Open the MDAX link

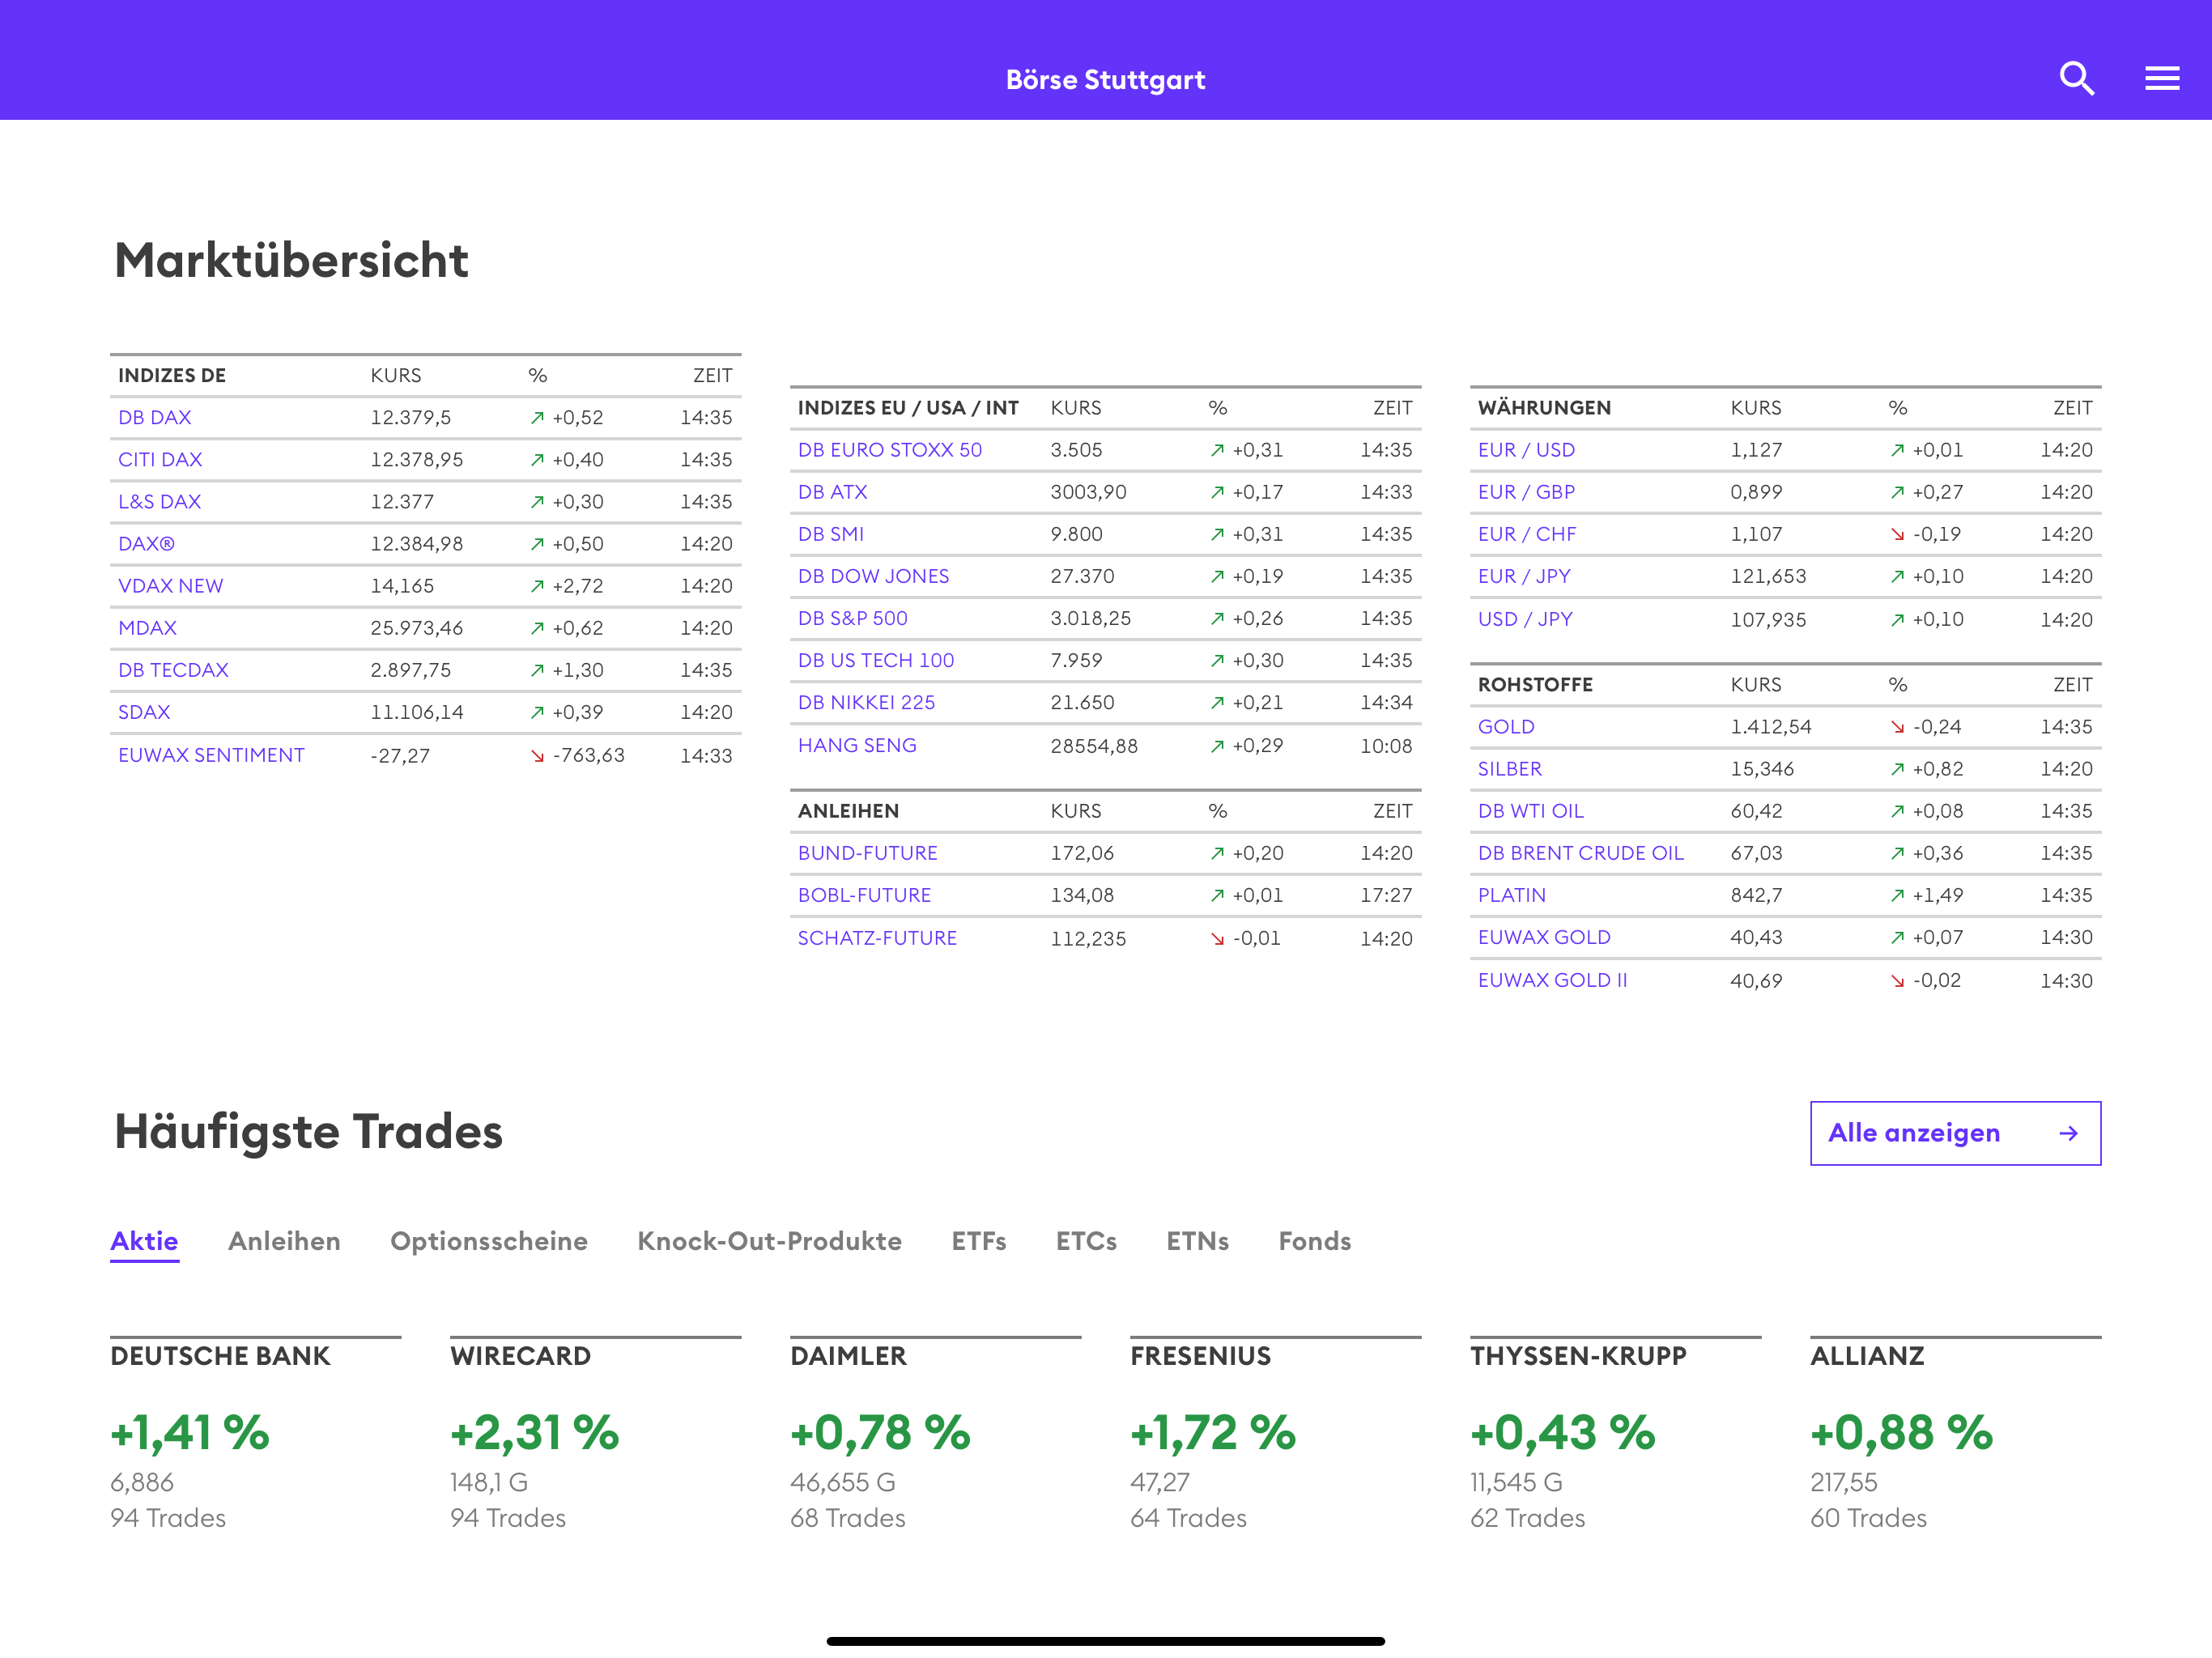147,627
